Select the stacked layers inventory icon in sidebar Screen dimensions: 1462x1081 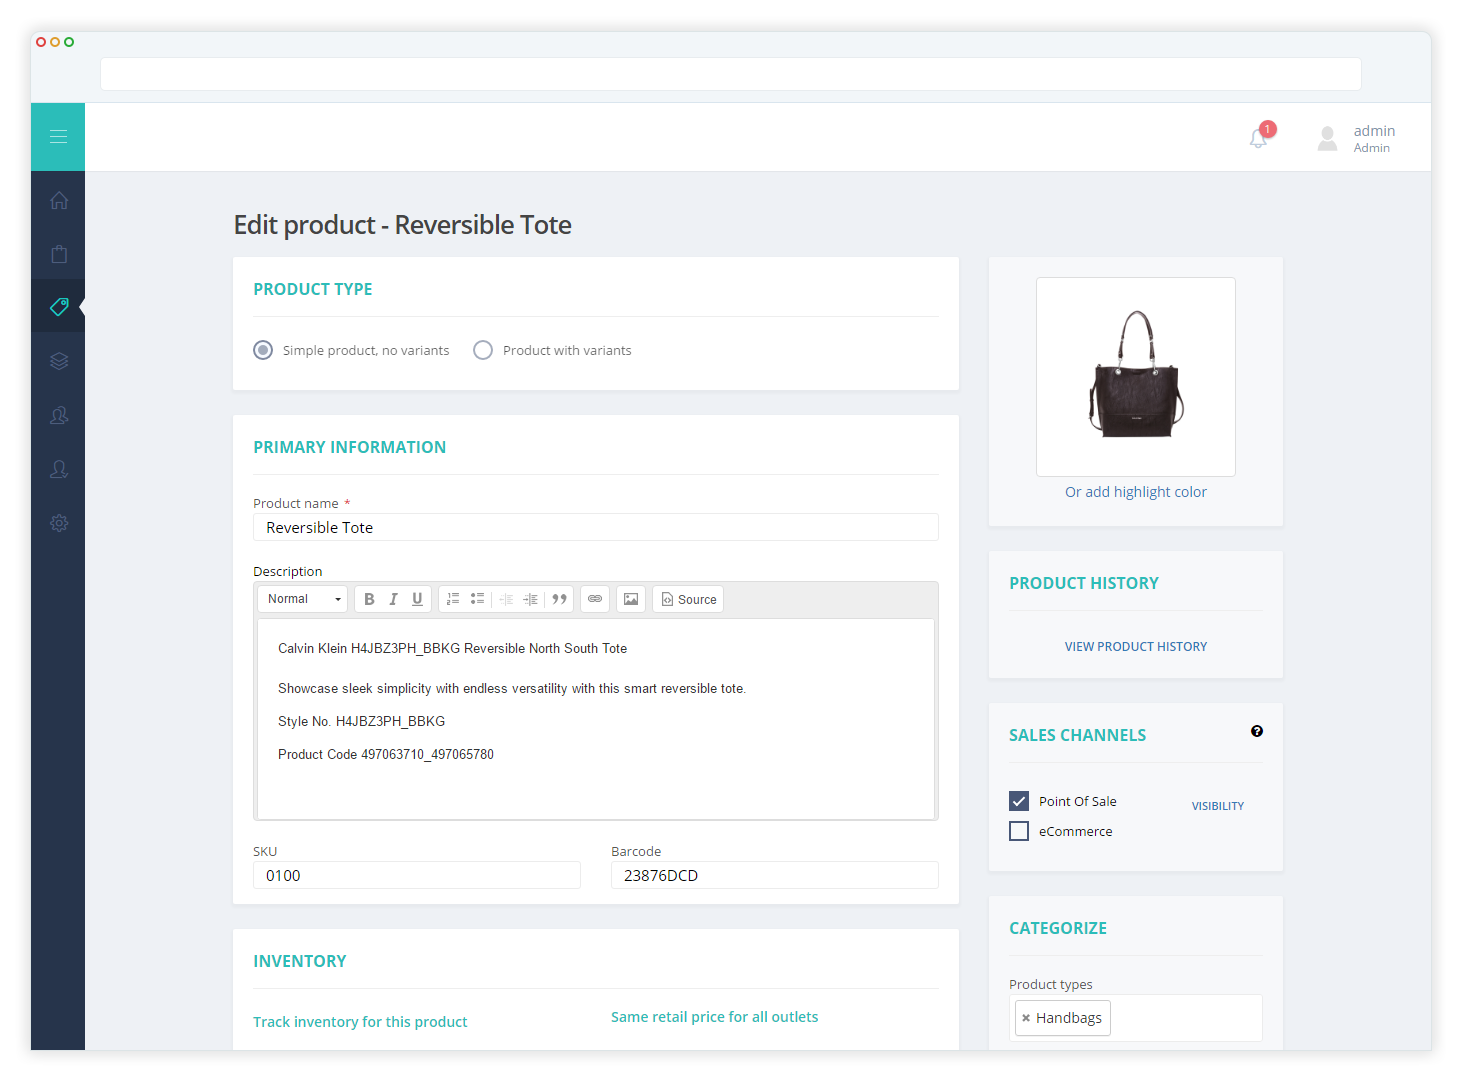(x=58, y=360)
